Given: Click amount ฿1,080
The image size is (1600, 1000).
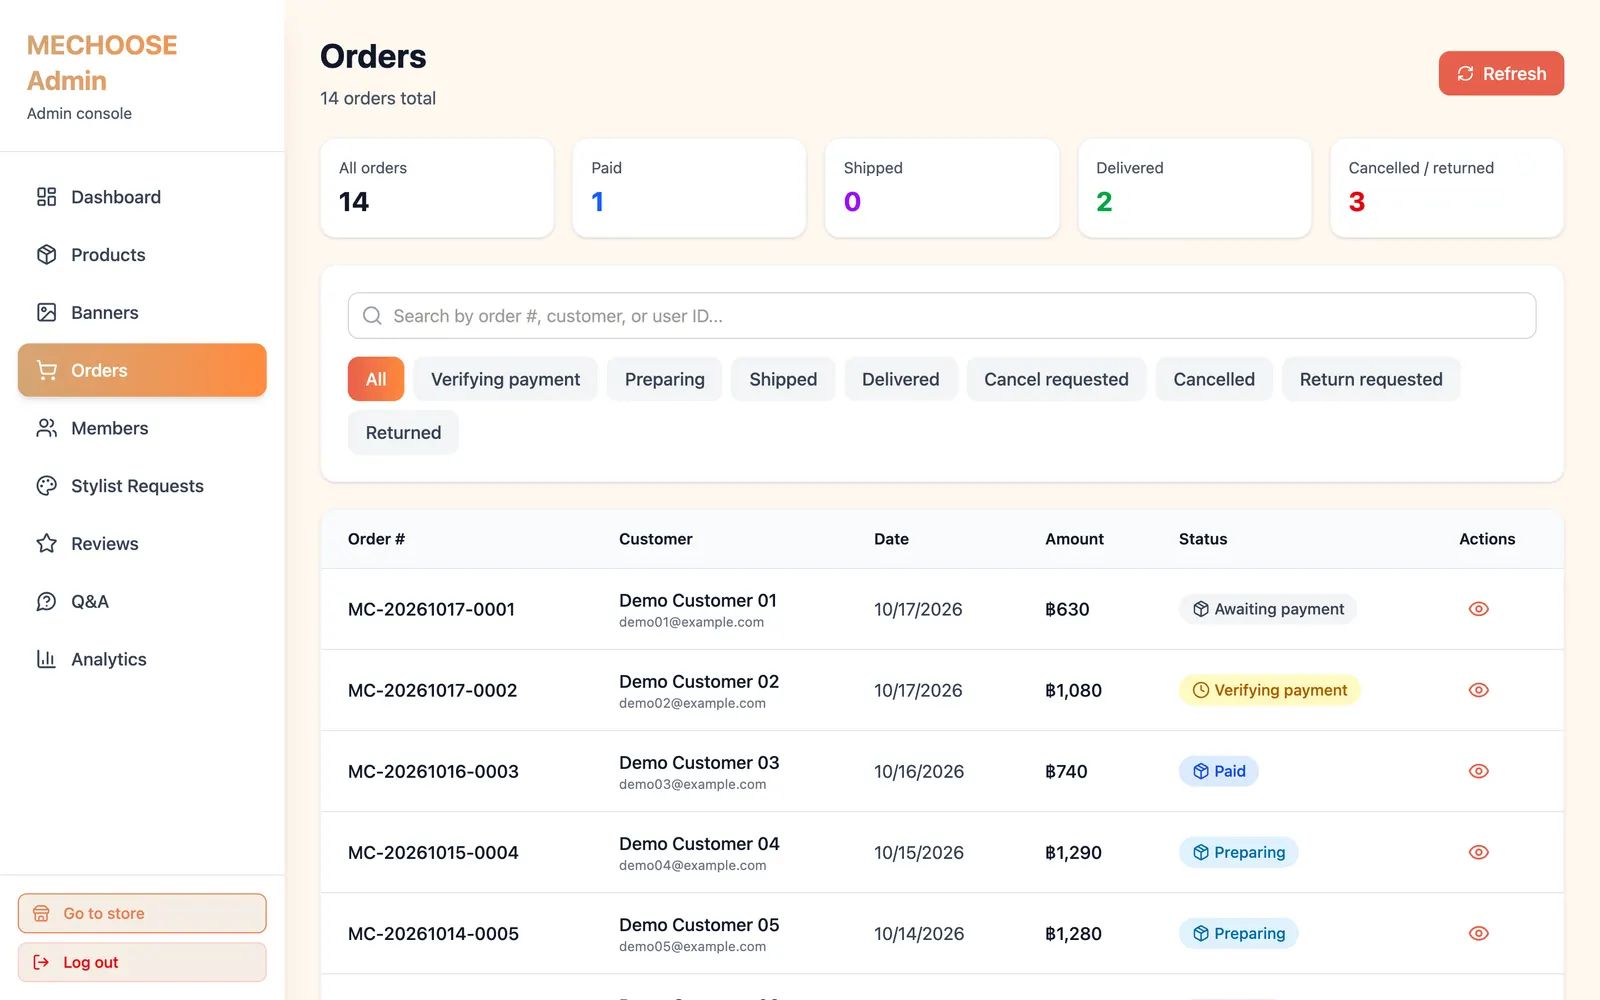Looking at the screenshot, I should [1073, 690].
